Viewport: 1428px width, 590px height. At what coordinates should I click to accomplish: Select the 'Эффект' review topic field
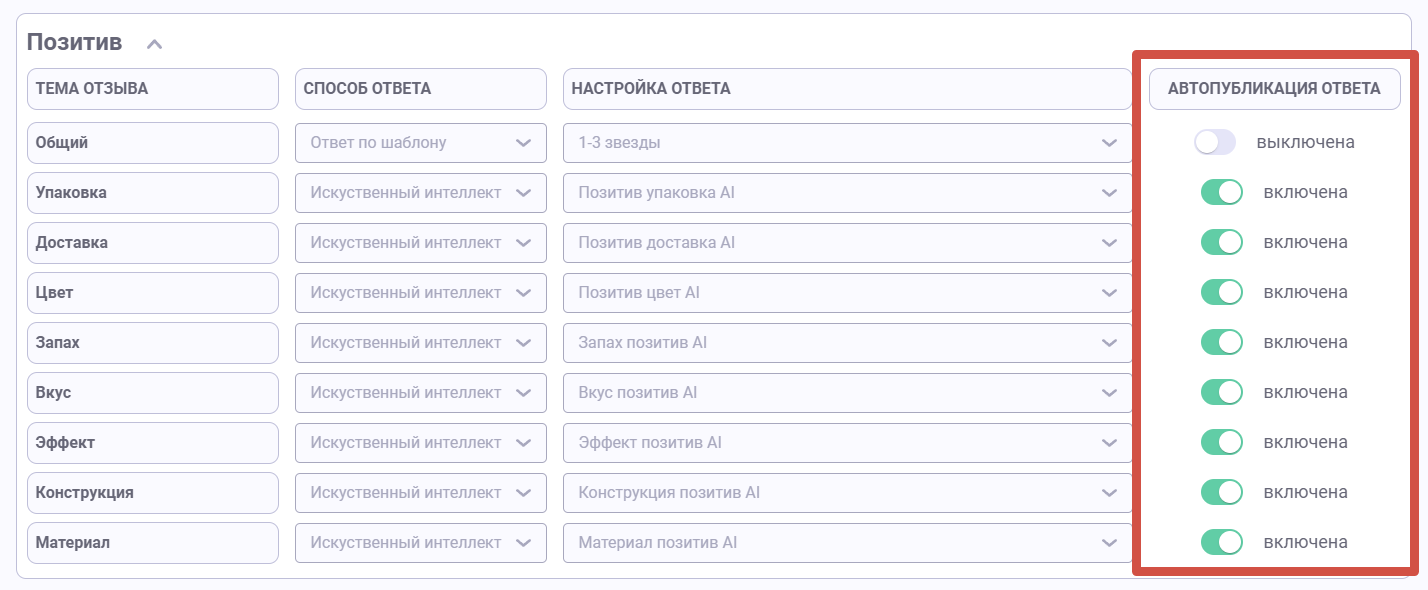(x=152, y=442)
